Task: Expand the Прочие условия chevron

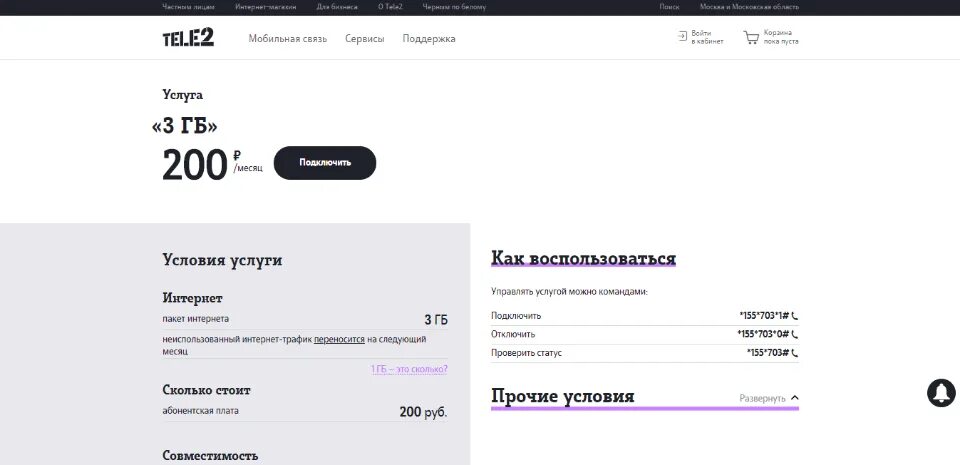Action: click(795, 398)
